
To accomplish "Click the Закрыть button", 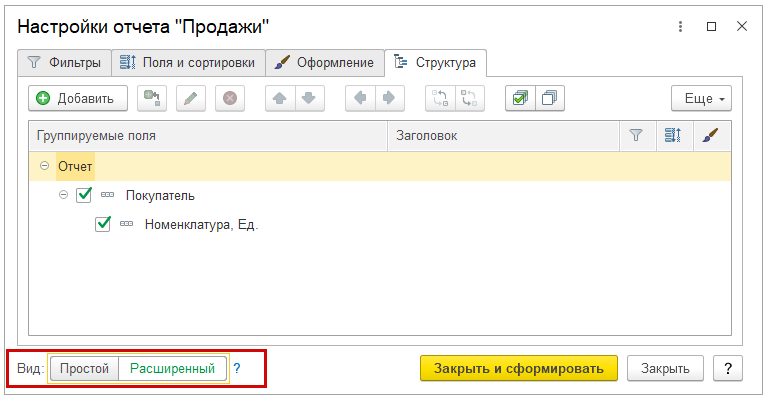I will point(665,369).
